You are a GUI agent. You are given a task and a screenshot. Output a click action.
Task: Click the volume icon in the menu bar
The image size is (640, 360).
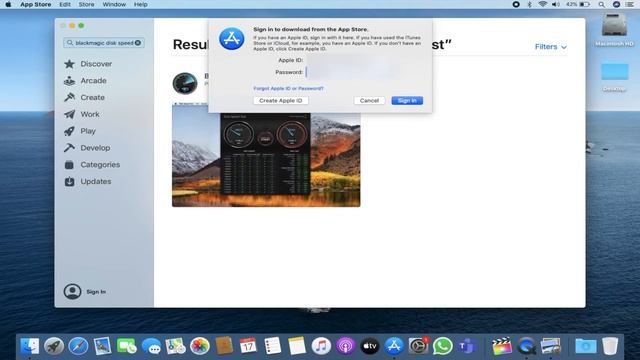[x=556, y=4]
